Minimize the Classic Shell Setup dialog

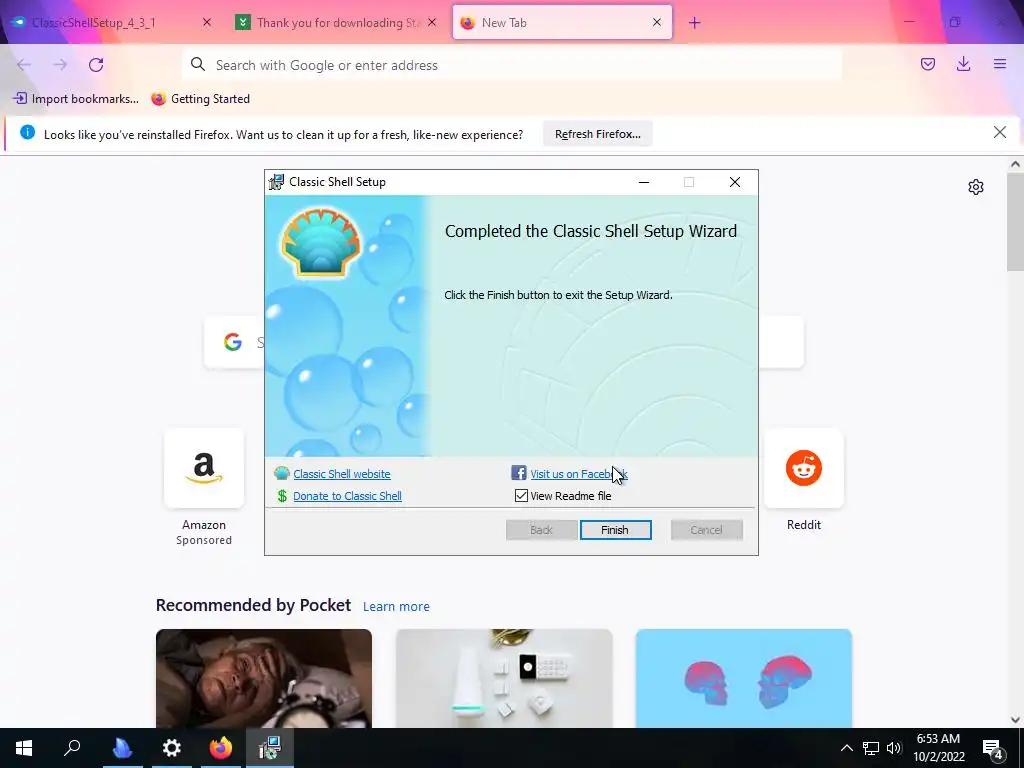tap(644, 182)
